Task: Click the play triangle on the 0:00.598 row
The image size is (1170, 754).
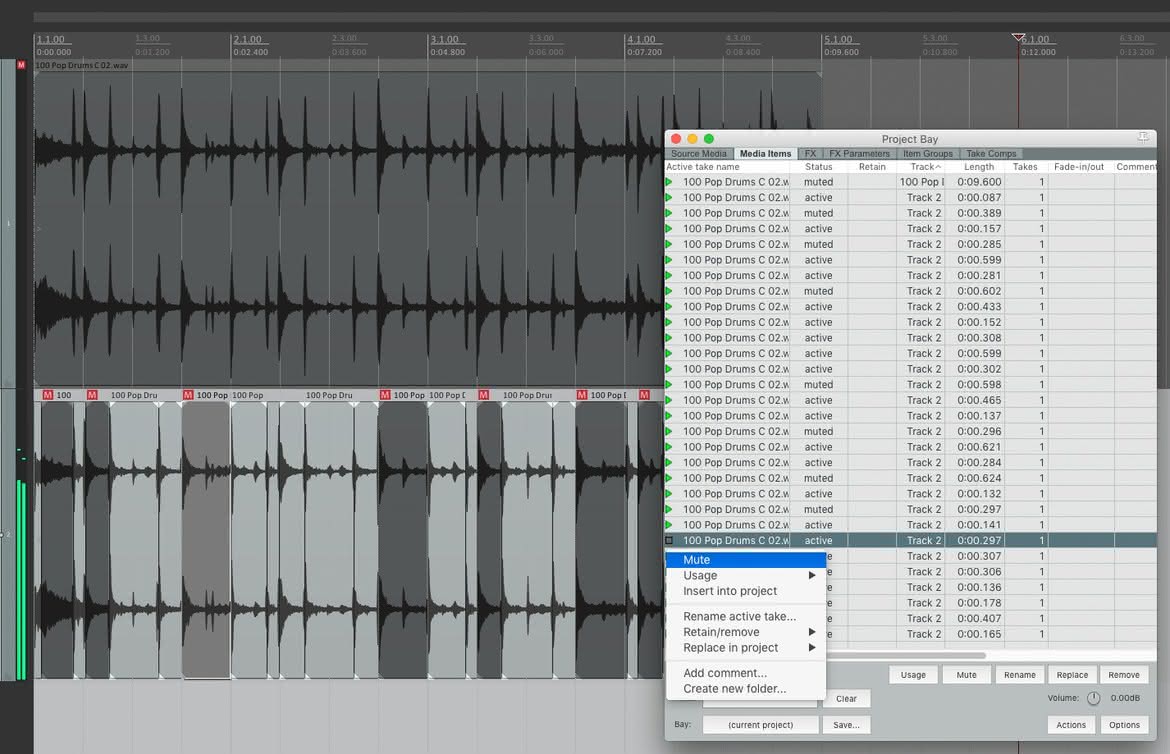Action: (669, 385)
